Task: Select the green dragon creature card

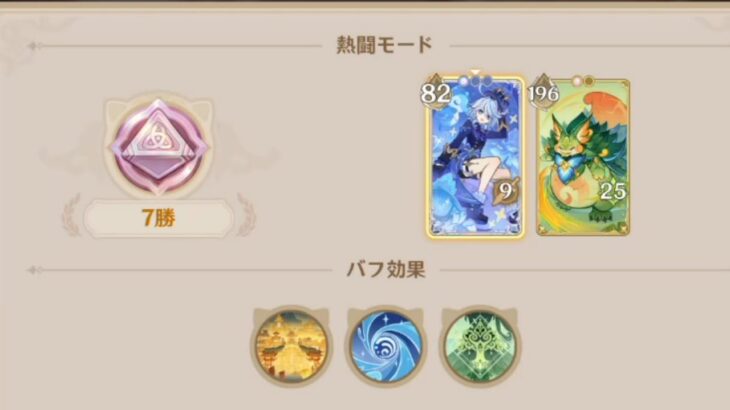Action: (583, 157)
